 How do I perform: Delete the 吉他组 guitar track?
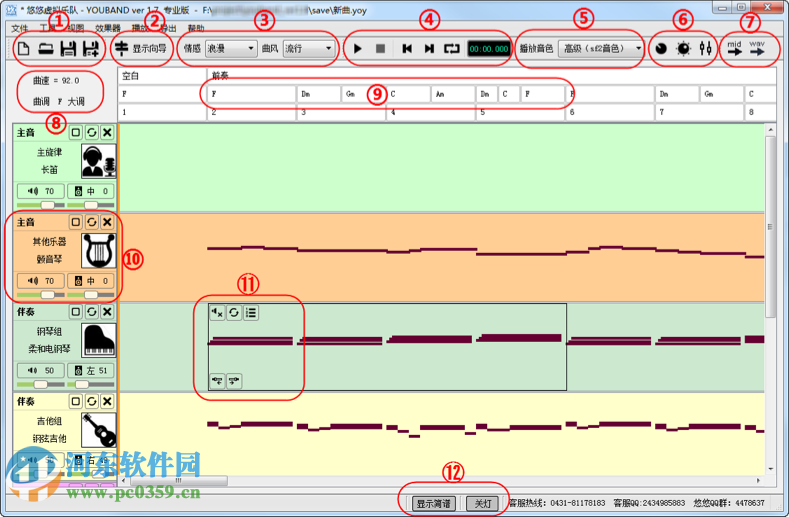(x=107, y=401)
